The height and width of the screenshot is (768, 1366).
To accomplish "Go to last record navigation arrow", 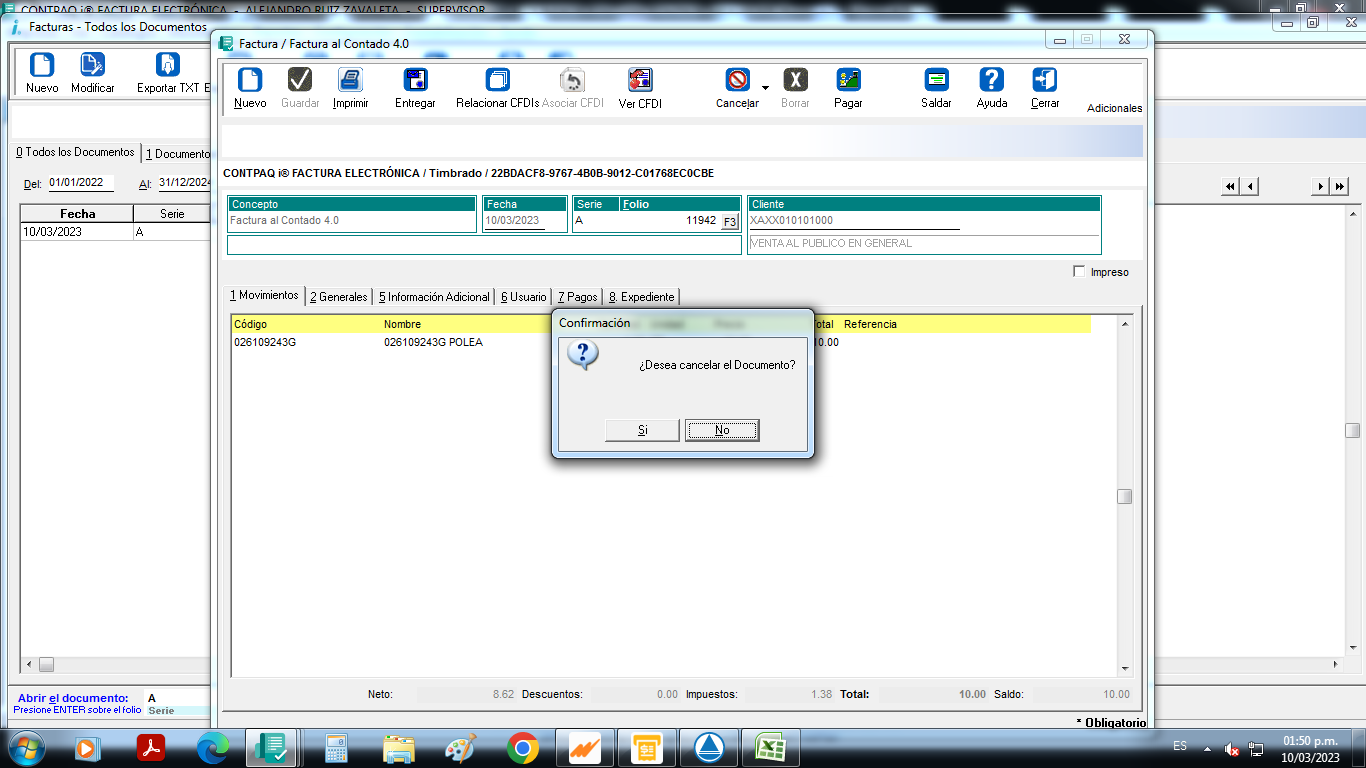I will (x=1339, y=186).
